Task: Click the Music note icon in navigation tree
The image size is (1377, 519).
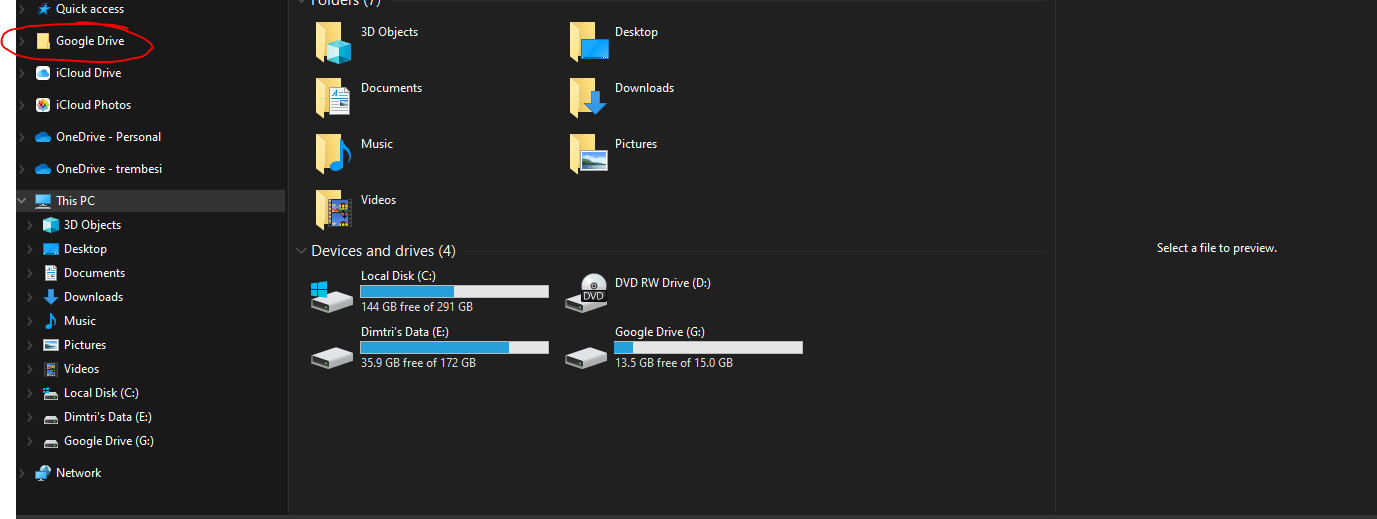Action: click(51, 321)
